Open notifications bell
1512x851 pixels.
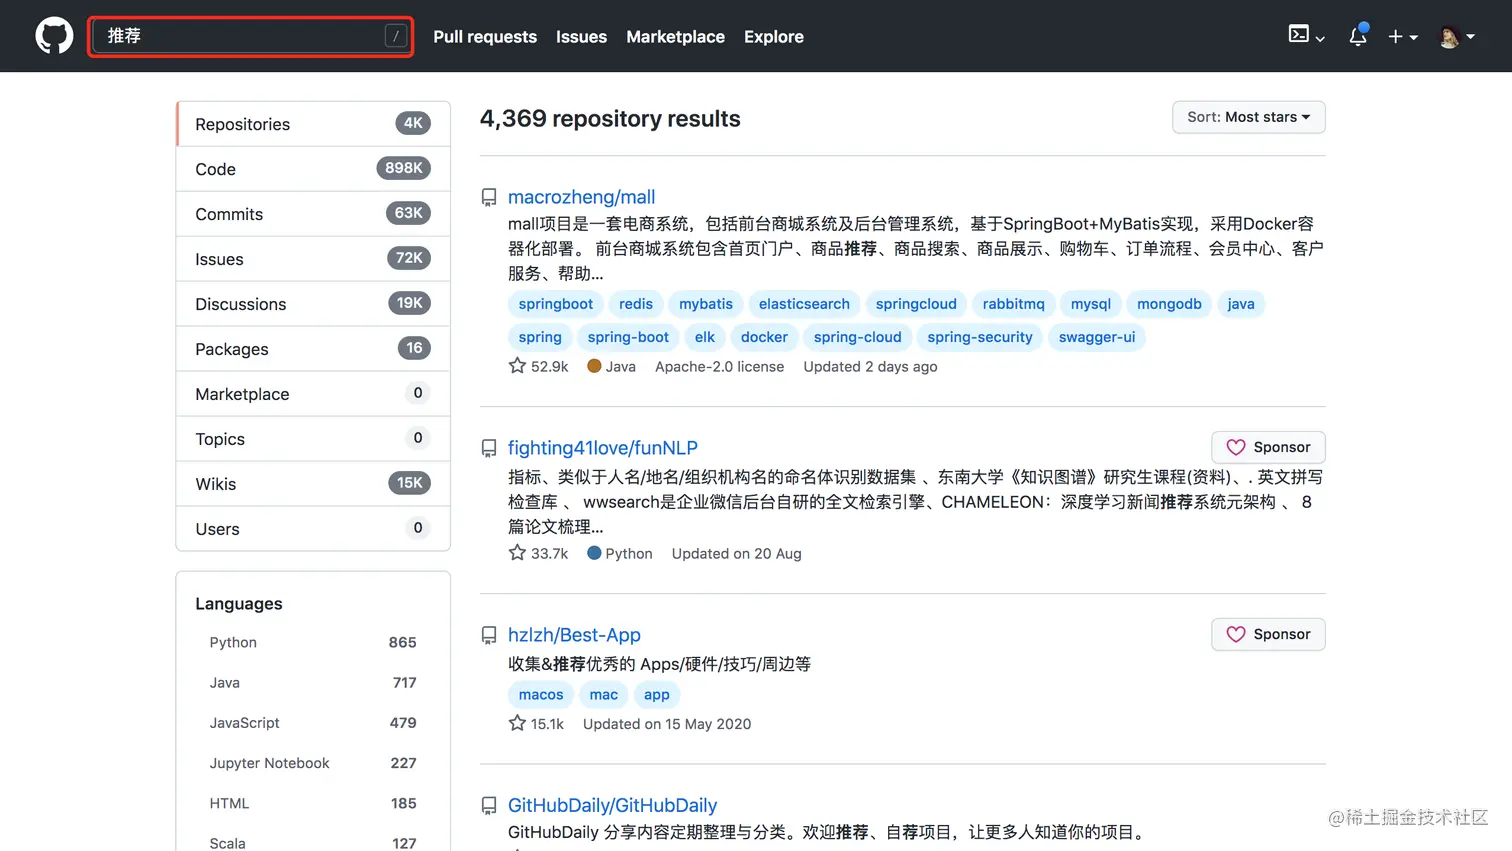point(1357,36)
